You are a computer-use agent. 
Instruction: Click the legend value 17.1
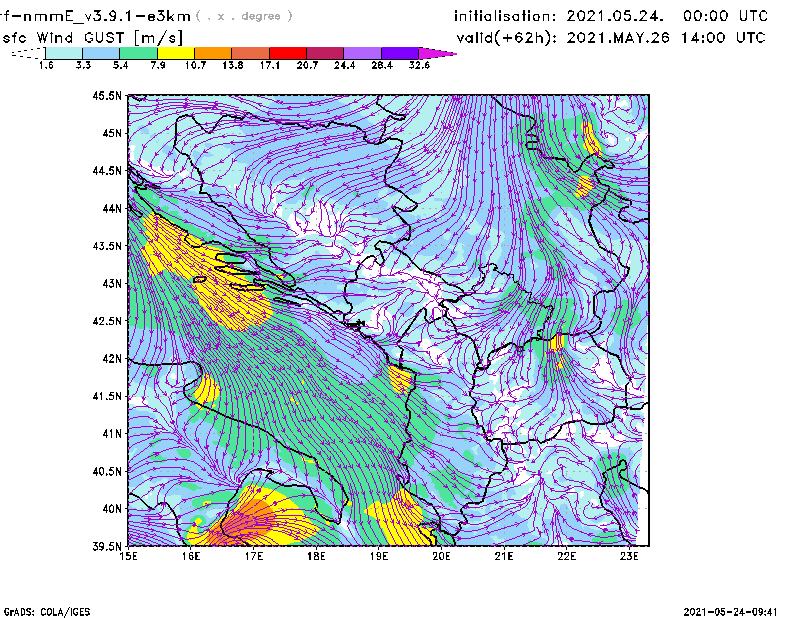pos(270,65)
